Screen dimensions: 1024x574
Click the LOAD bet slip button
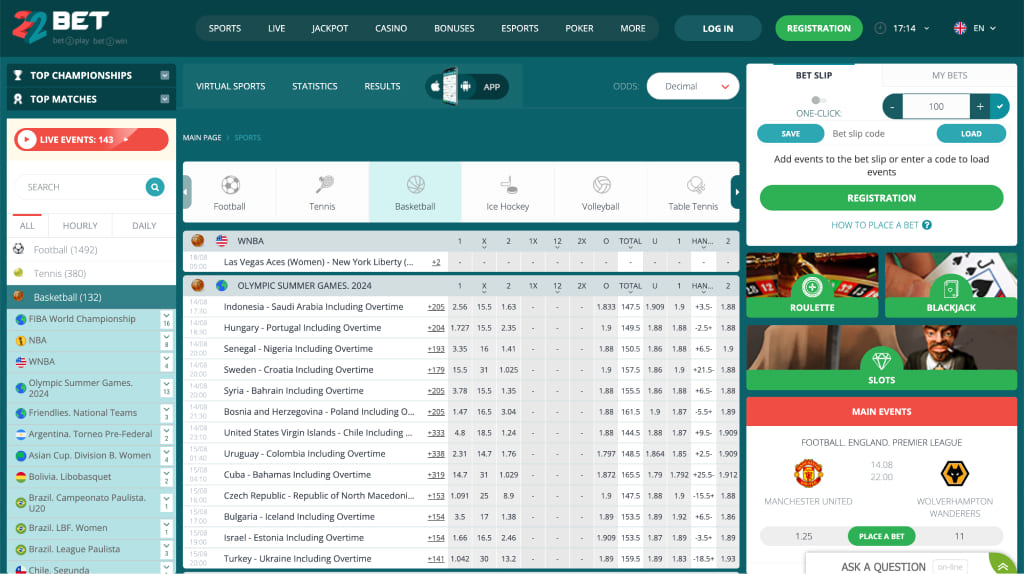tap(971, 133)
